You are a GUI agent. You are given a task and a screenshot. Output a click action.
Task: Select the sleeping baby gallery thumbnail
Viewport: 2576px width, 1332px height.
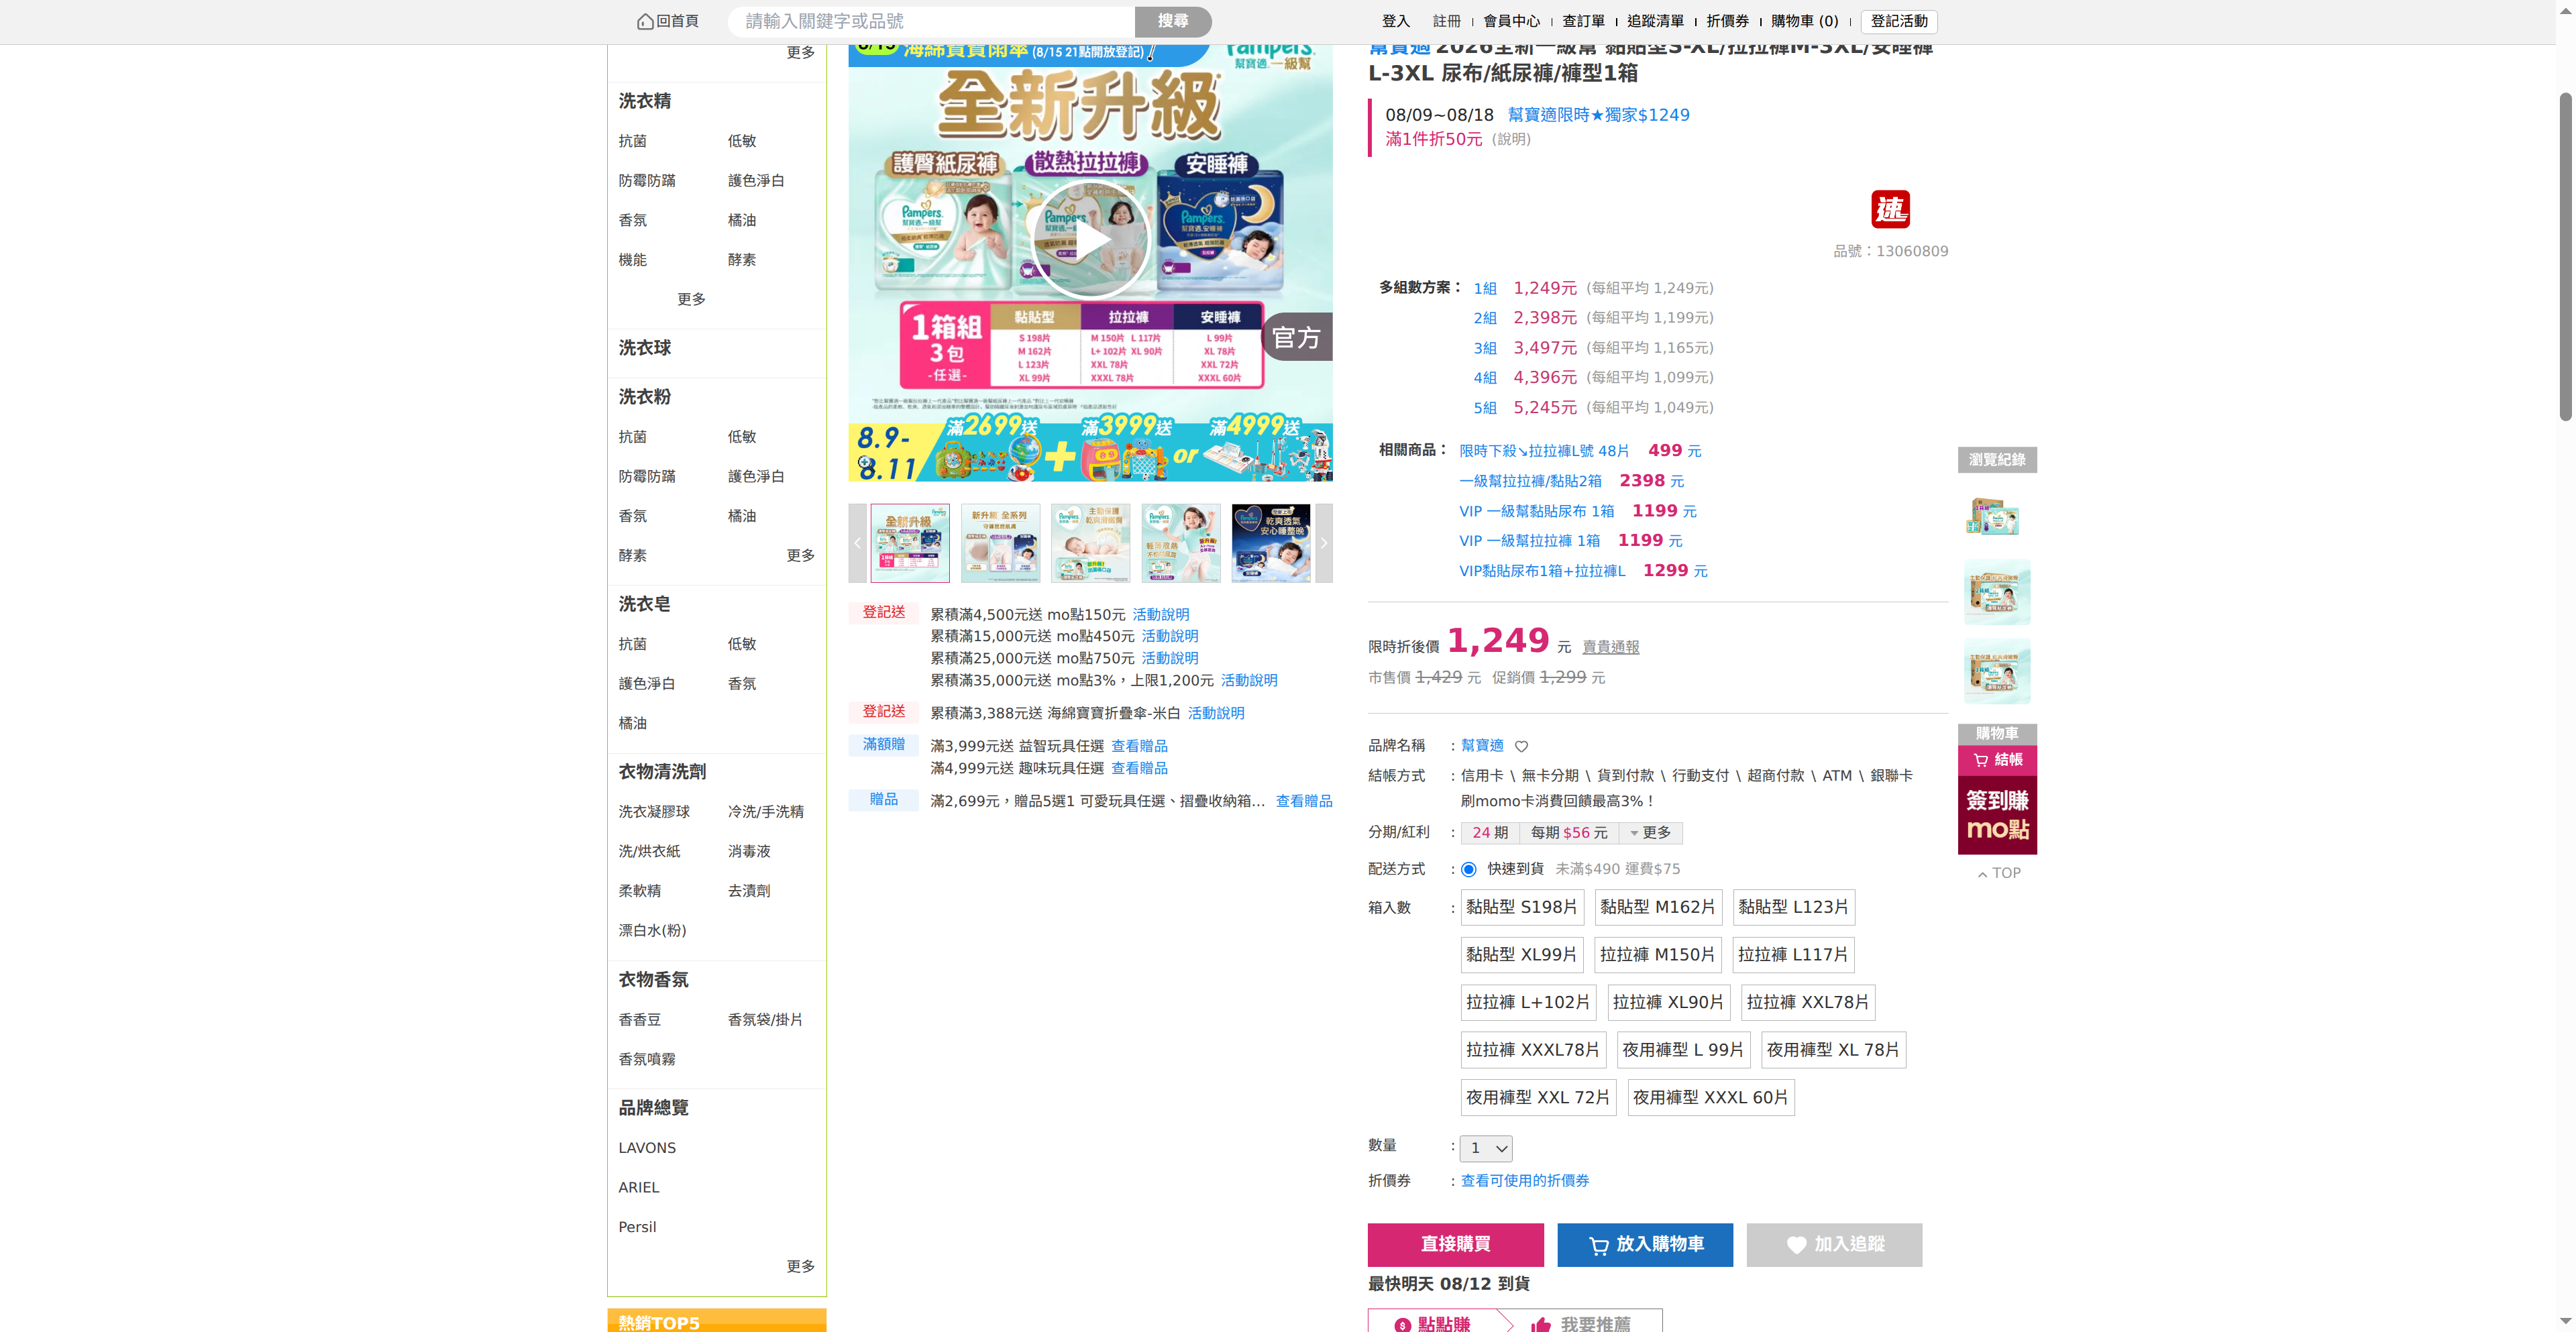[1090, 543]
